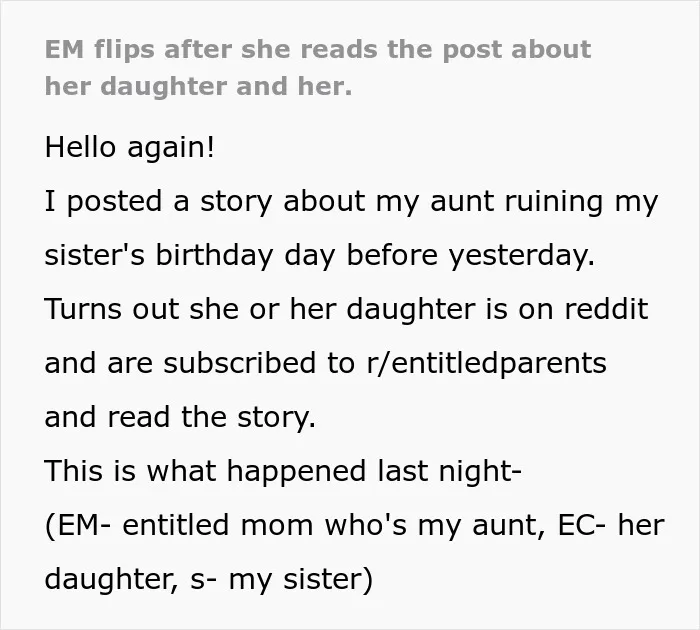Click the line 'I posted a story about my aunt'
700x630 pixels.
pos(351,202)
